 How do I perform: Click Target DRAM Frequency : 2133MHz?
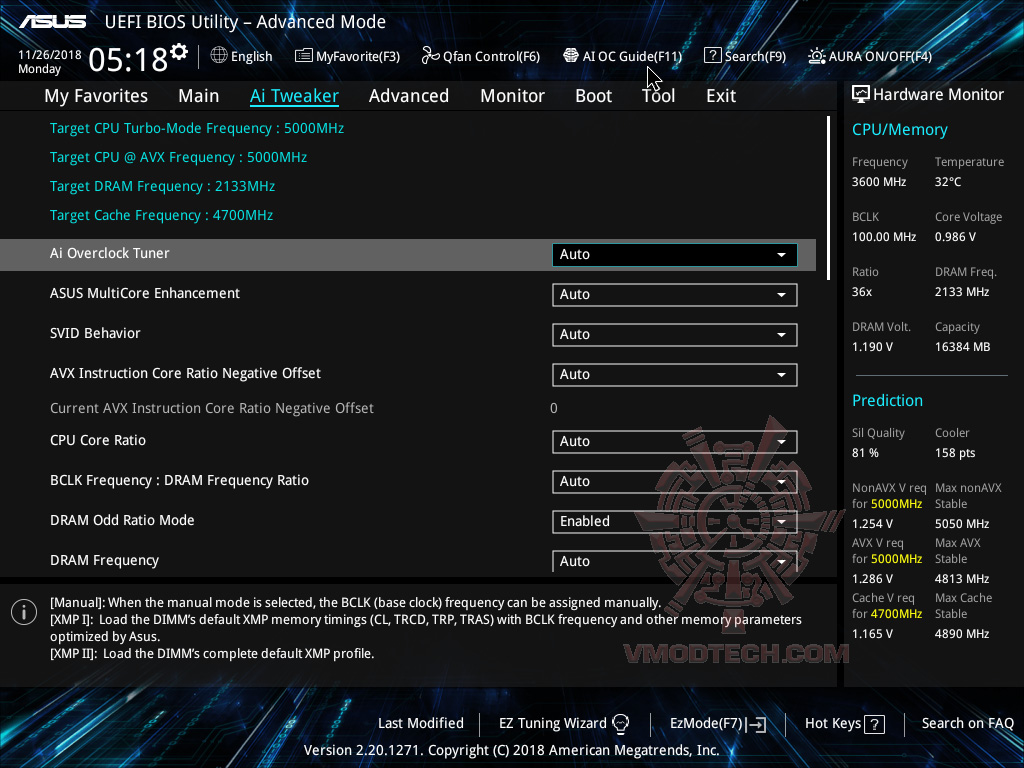pos(162,187)
